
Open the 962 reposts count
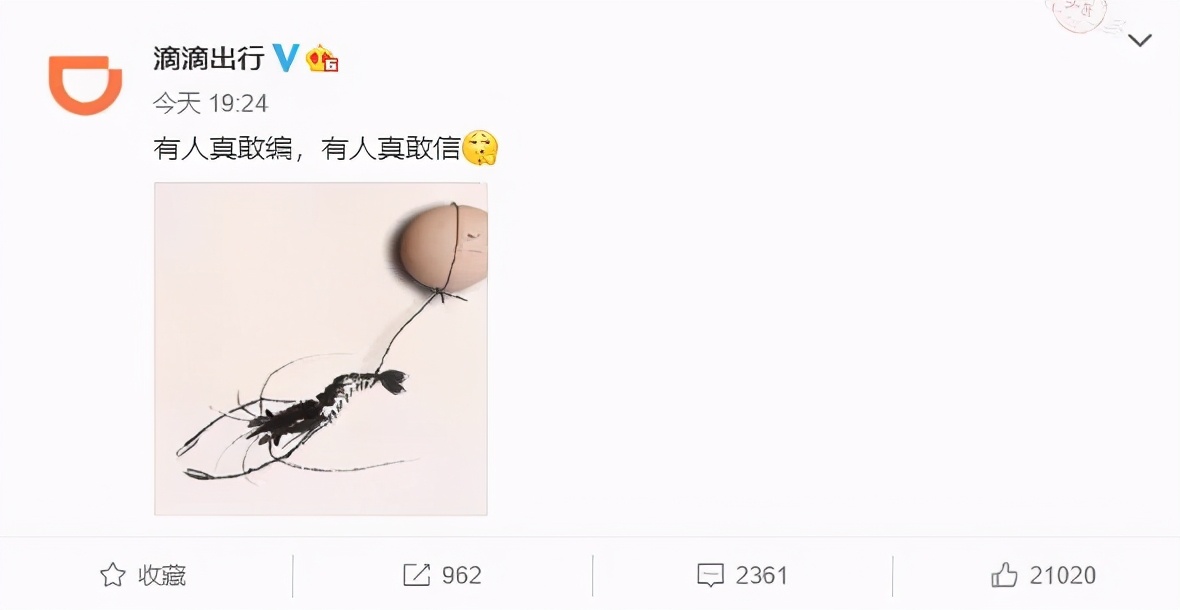click(461, 575)
